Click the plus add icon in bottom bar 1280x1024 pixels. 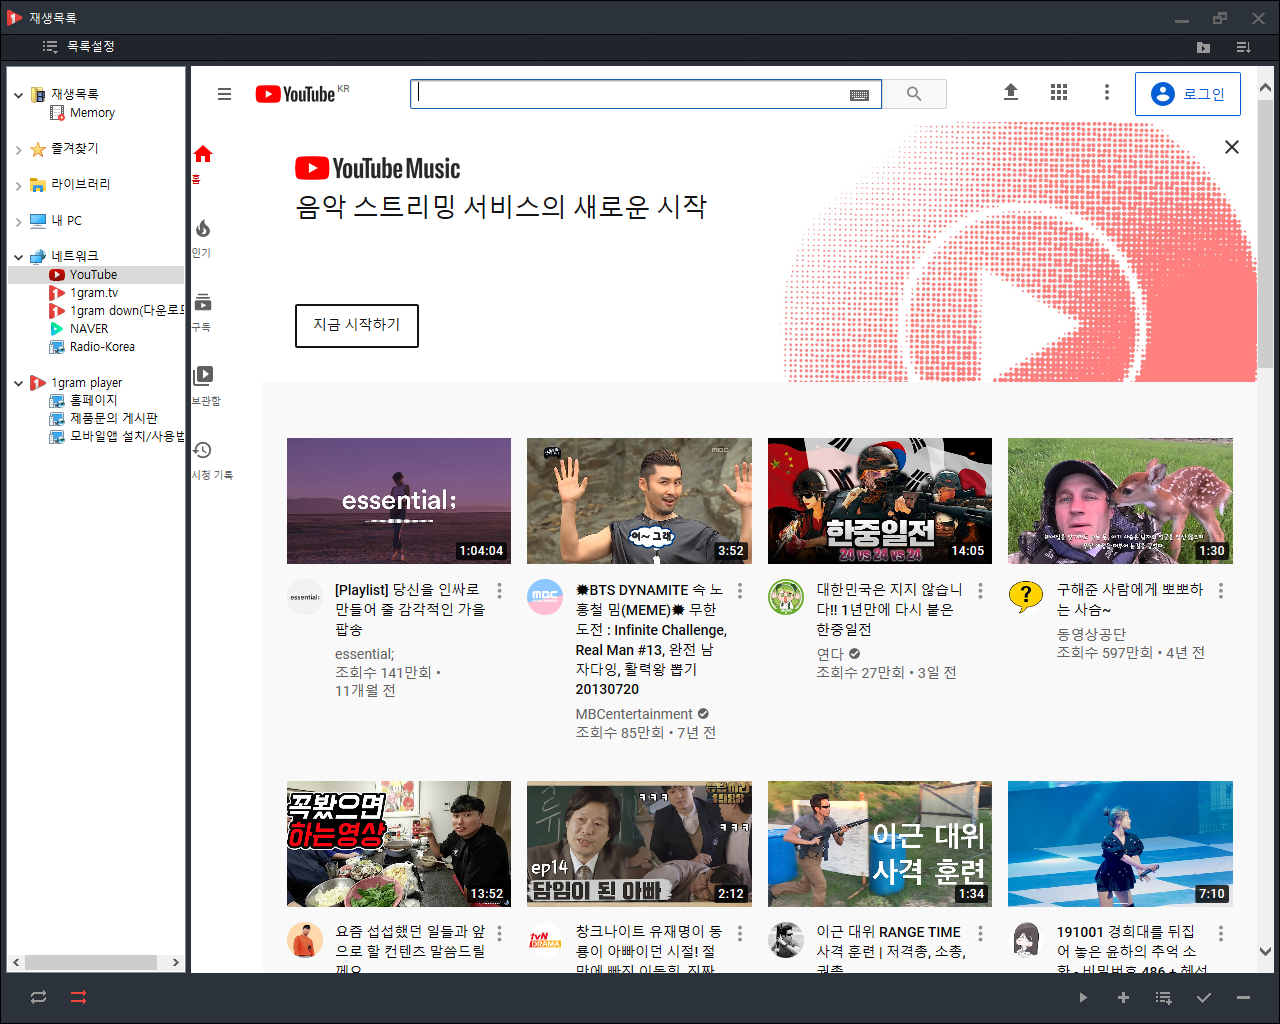click(1123, 997)
